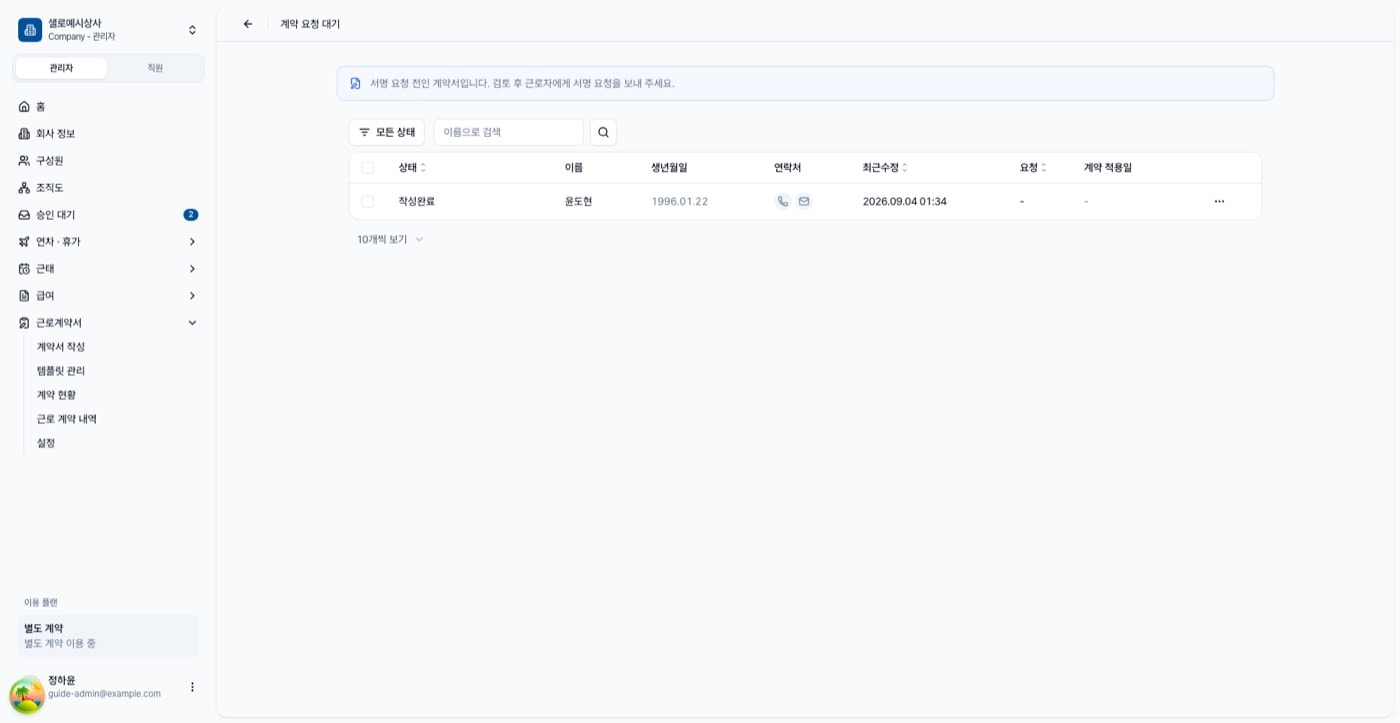Screen dimensions: 1400x723
Task: Click the name 윤도현 in the table
Action: coord(578,201)
